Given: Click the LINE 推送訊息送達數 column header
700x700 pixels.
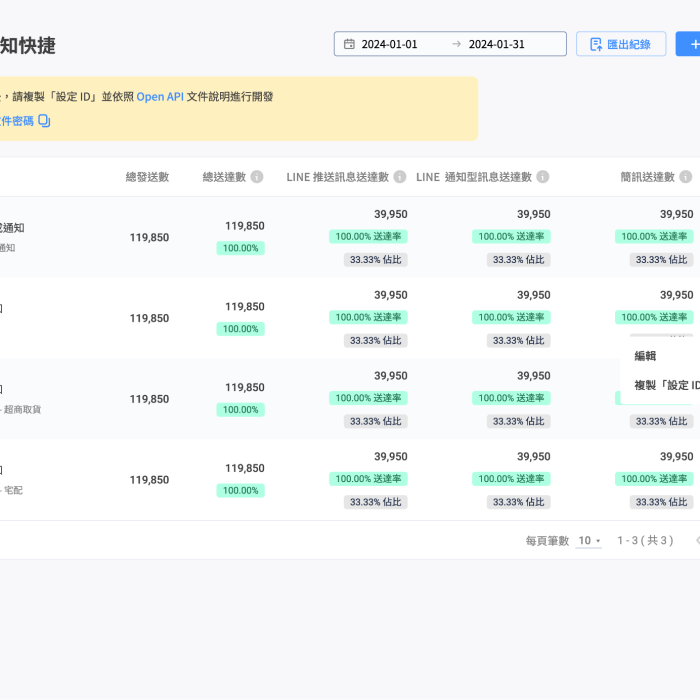Looking at the screenshot, I should coord(338,177).
